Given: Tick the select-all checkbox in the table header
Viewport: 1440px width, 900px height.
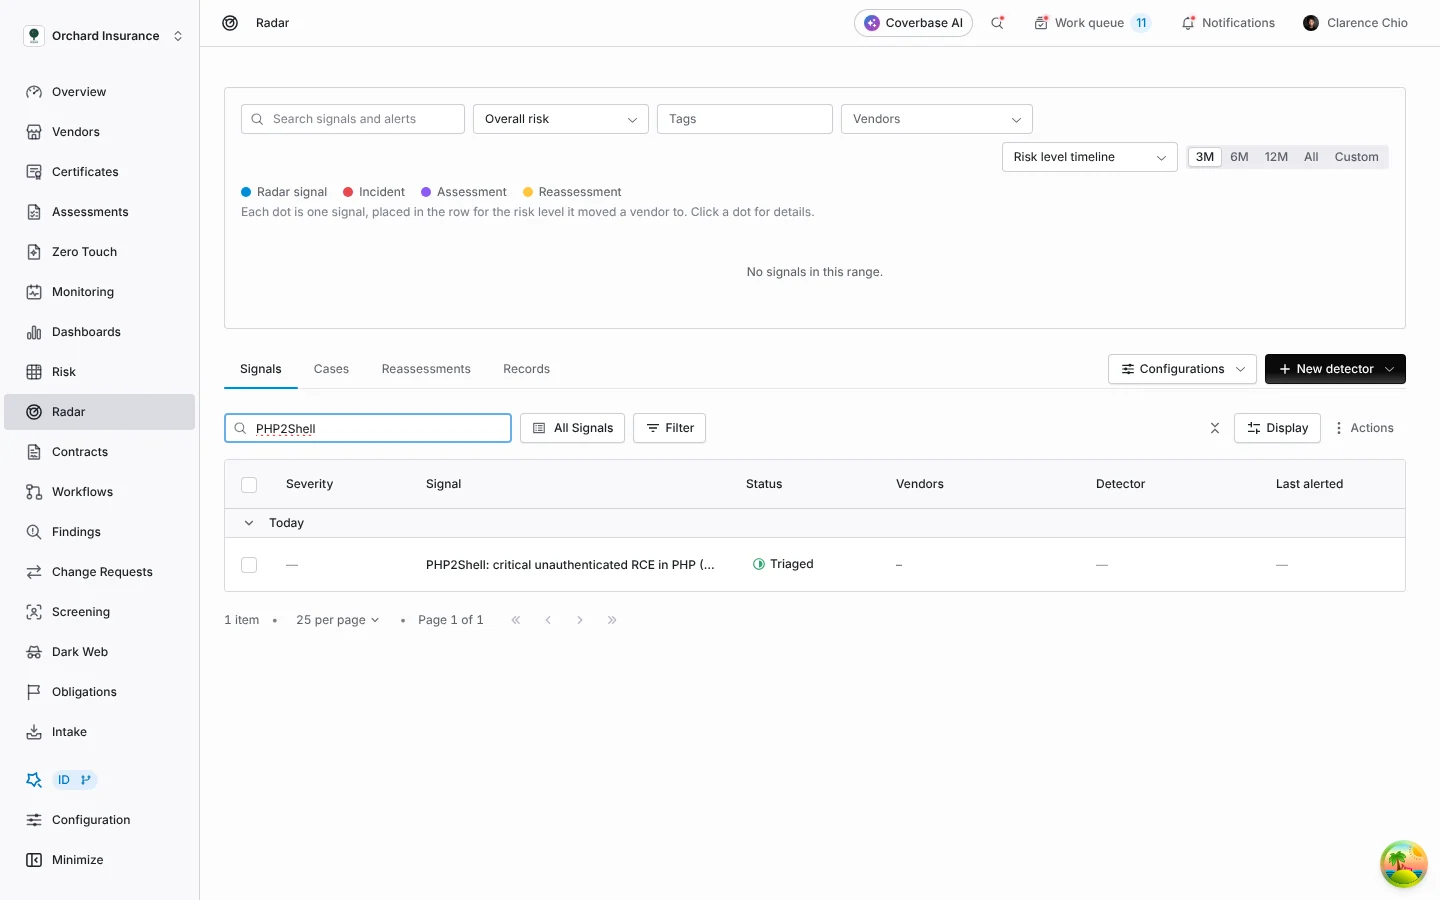Looking at the screenshot, I should click(x=249, y=485).
